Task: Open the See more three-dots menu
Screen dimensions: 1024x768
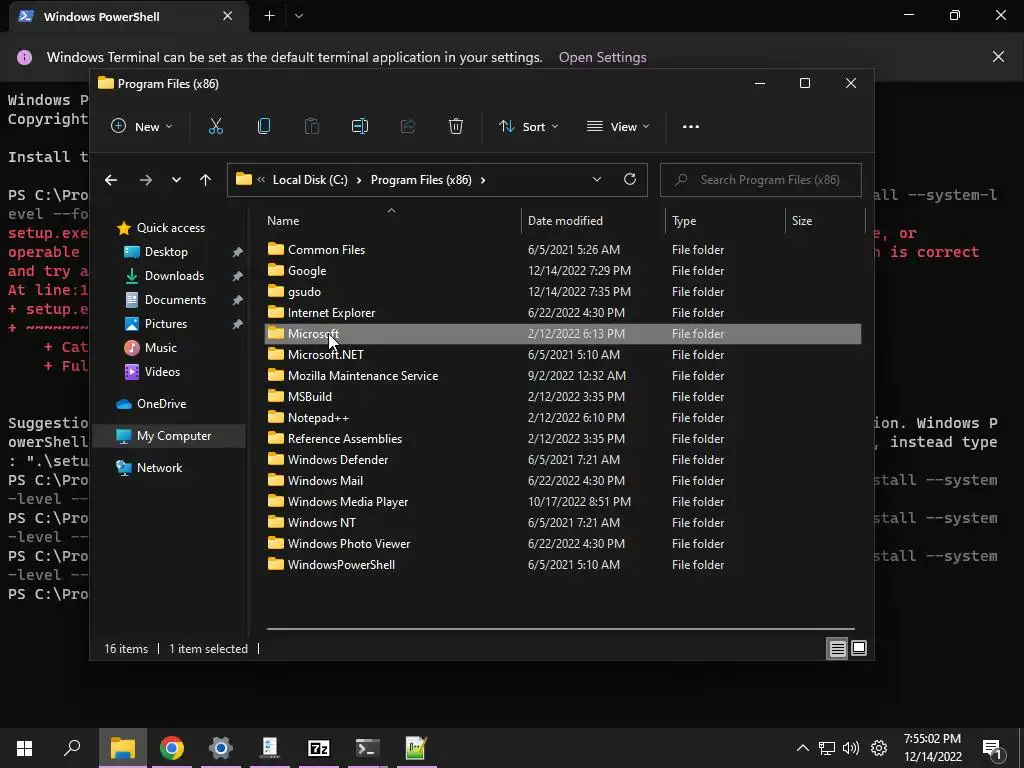Action: (x=691, y=127)
